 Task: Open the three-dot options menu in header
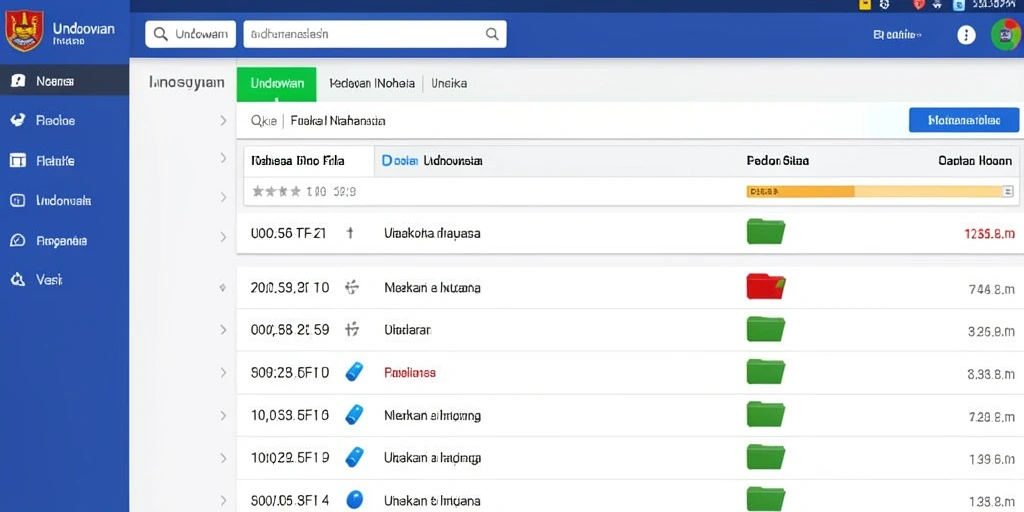point(966,35)
